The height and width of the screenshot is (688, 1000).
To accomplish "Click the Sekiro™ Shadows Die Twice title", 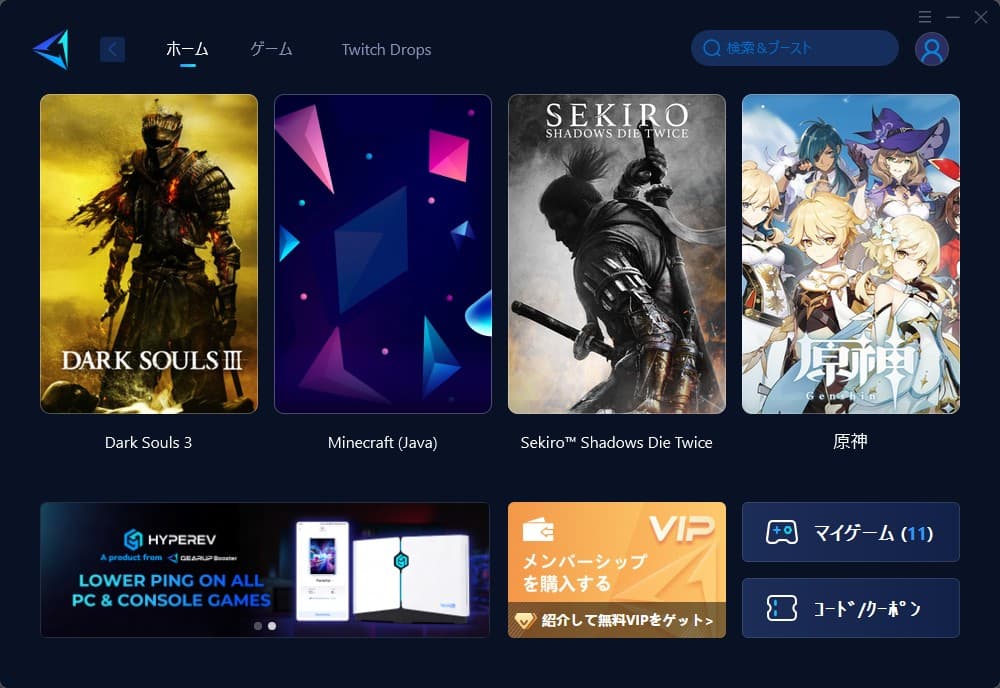I will click(x=617, y=443).
